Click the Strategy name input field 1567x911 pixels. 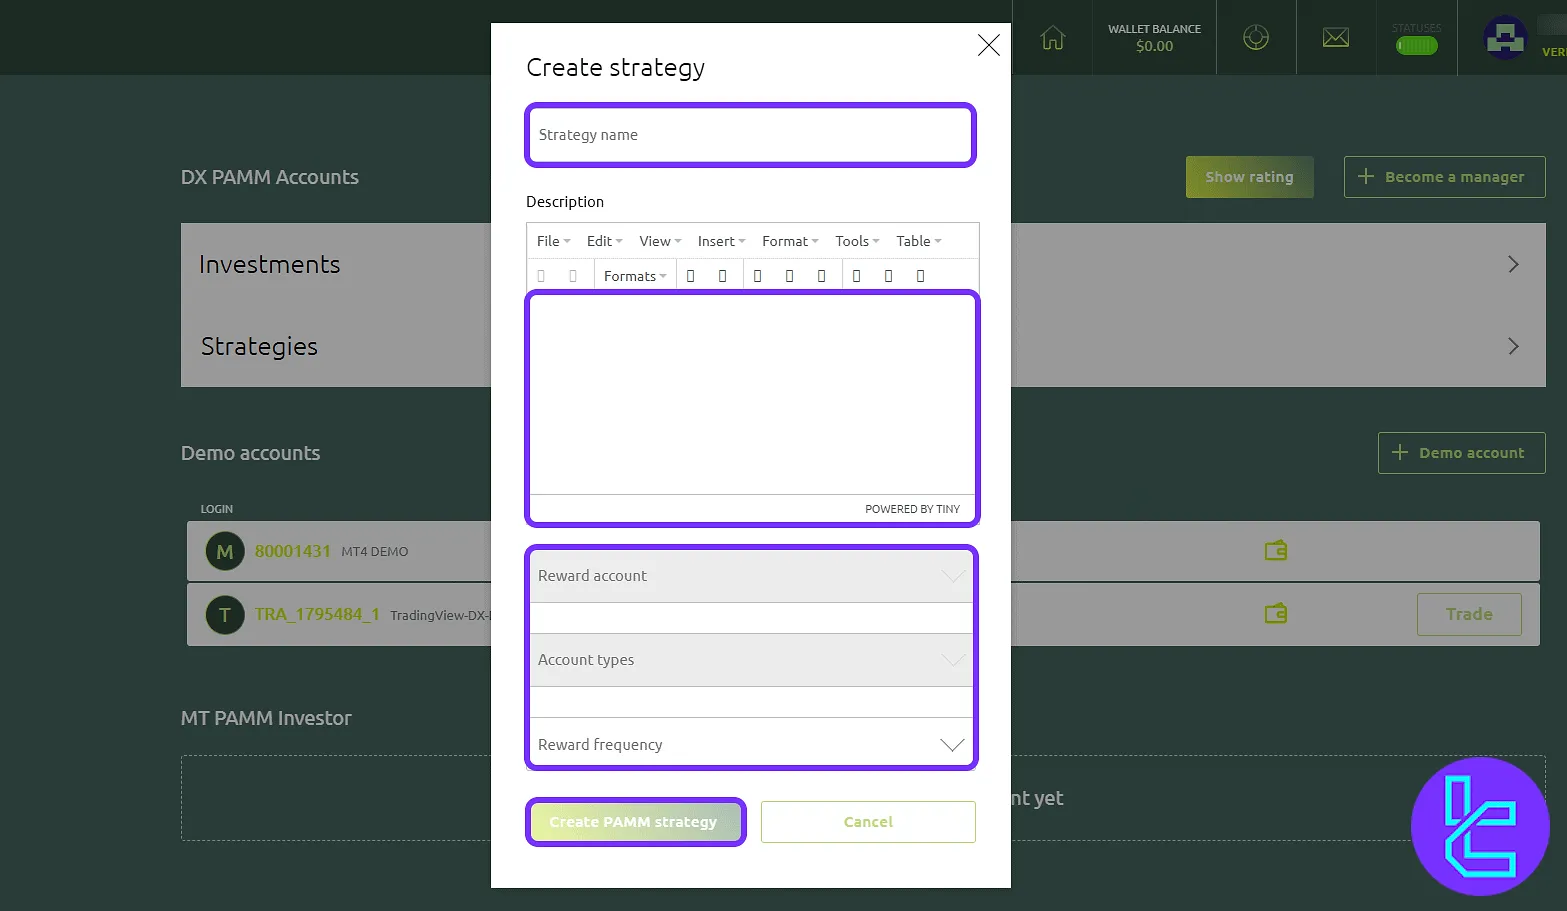(x=750, y=134)
